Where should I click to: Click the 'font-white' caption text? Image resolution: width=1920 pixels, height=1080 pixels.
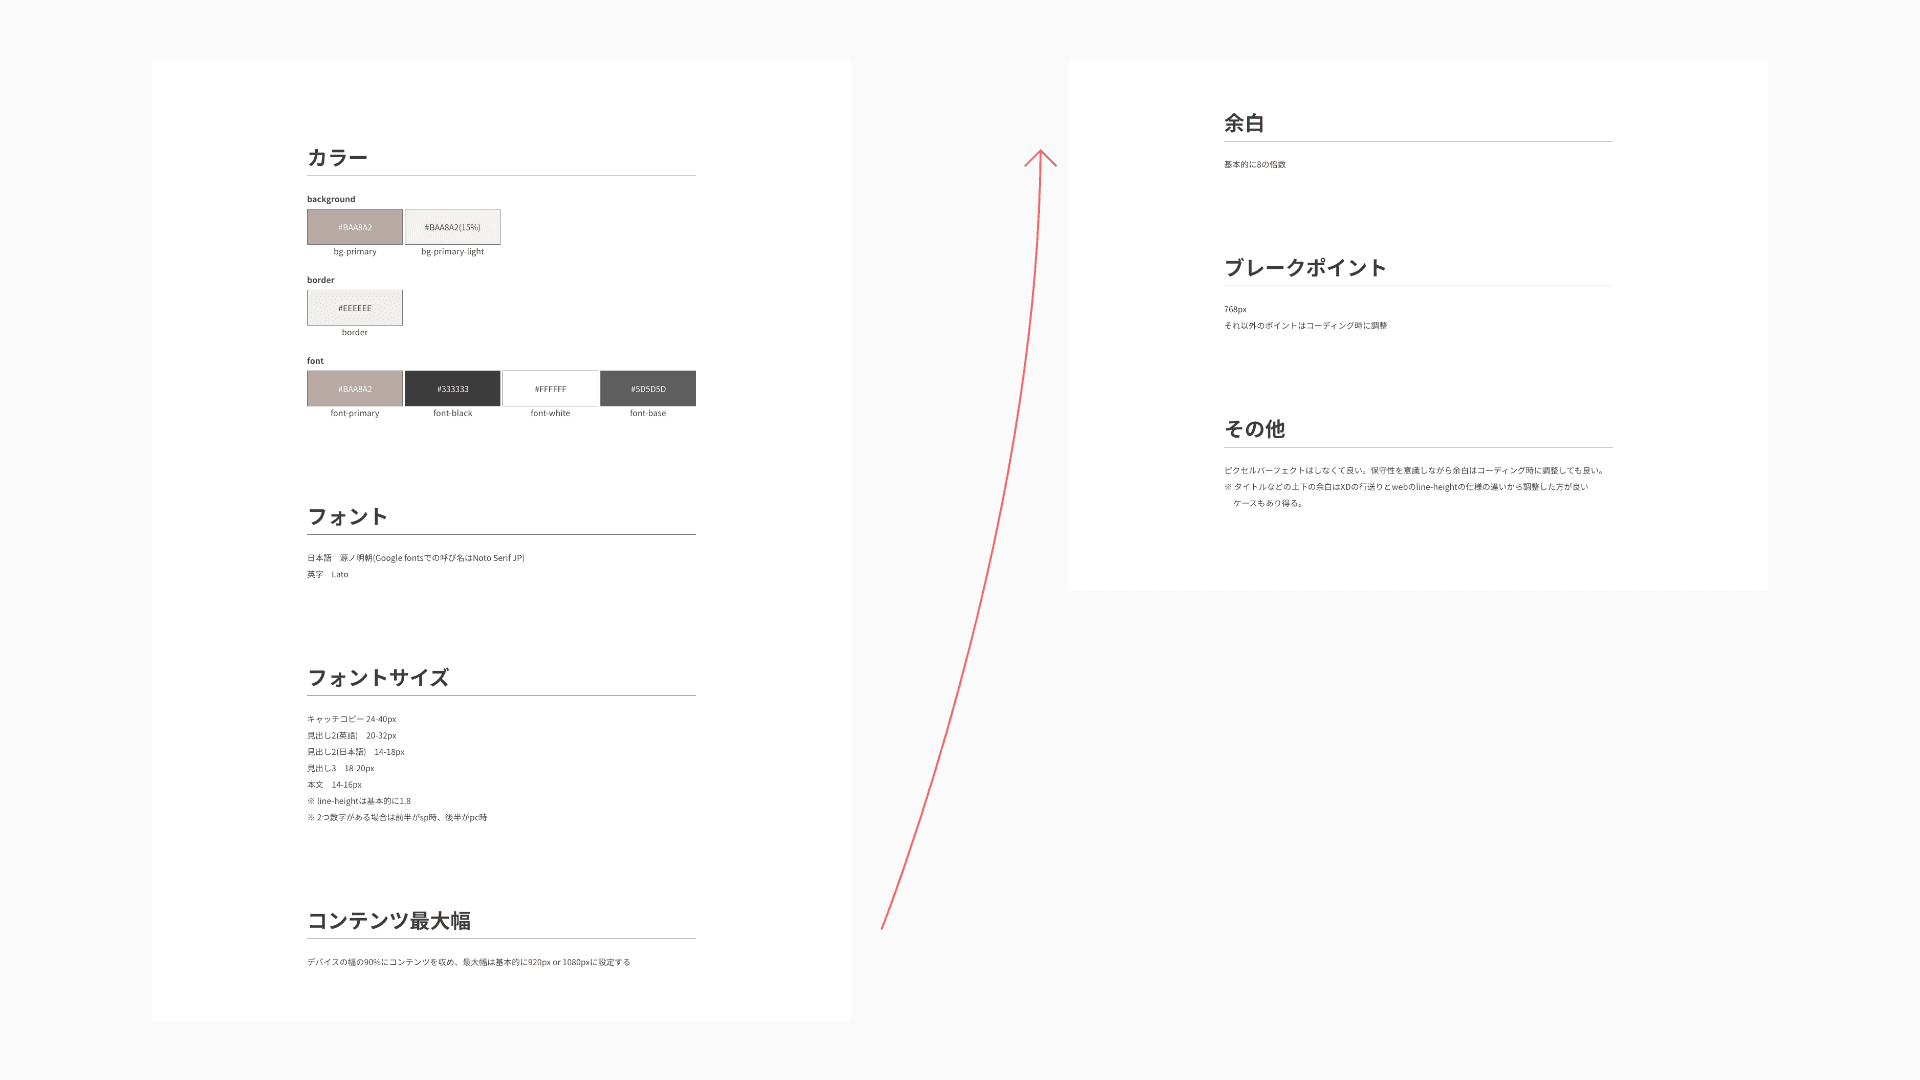(x=550, y=413)
